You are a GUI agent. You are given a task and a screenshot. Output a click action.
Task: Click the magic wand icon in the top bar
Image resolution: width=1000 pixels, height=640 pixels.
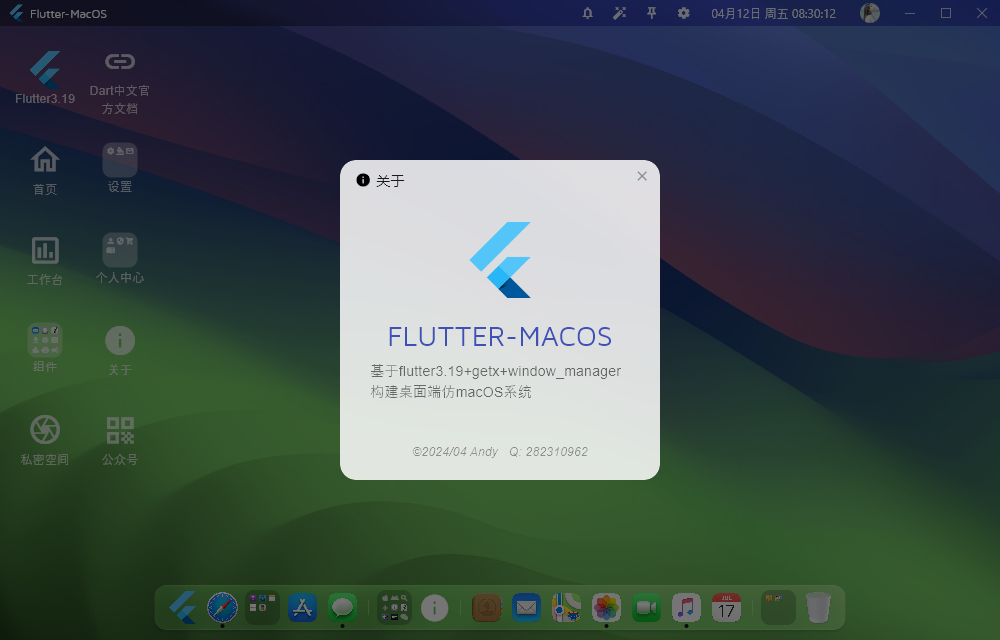[x=620, y=13]
